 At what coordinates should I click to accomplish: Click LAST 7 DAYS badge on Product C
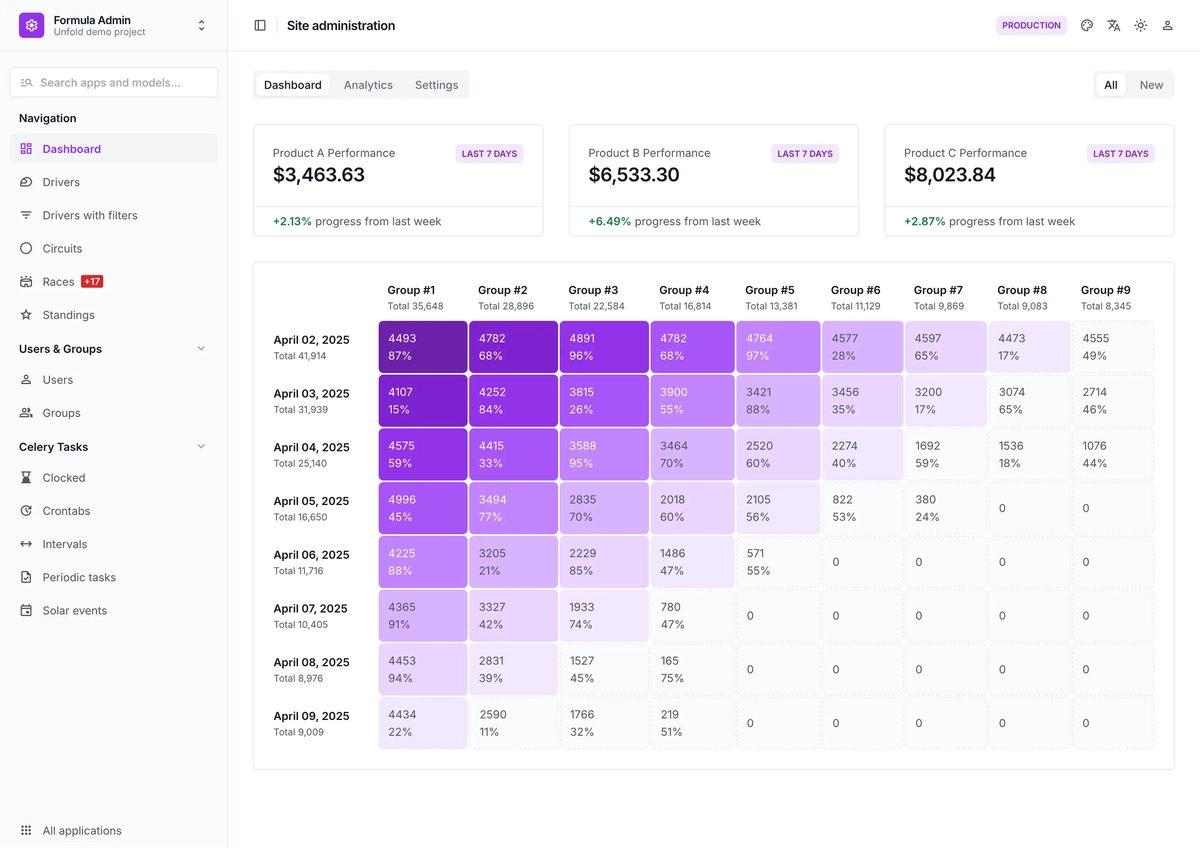pos(1121,154)
